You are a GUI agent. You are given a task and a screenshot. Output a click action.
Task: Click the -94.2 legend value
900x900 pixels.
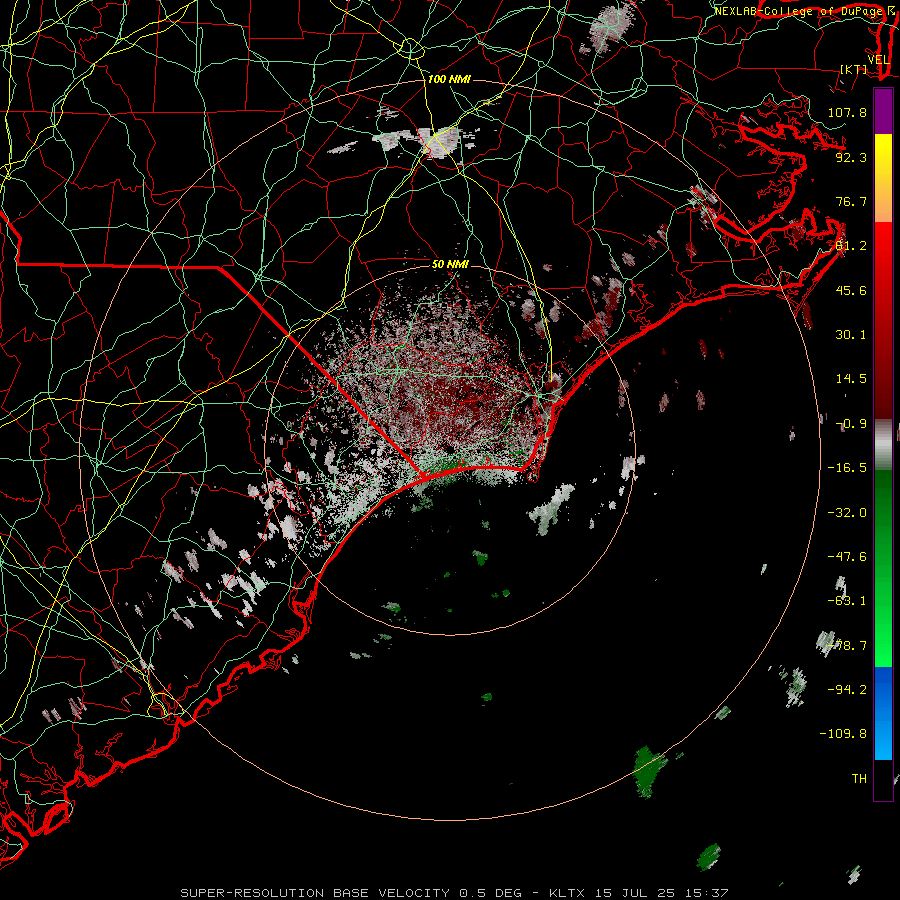(x=847, y=689)
